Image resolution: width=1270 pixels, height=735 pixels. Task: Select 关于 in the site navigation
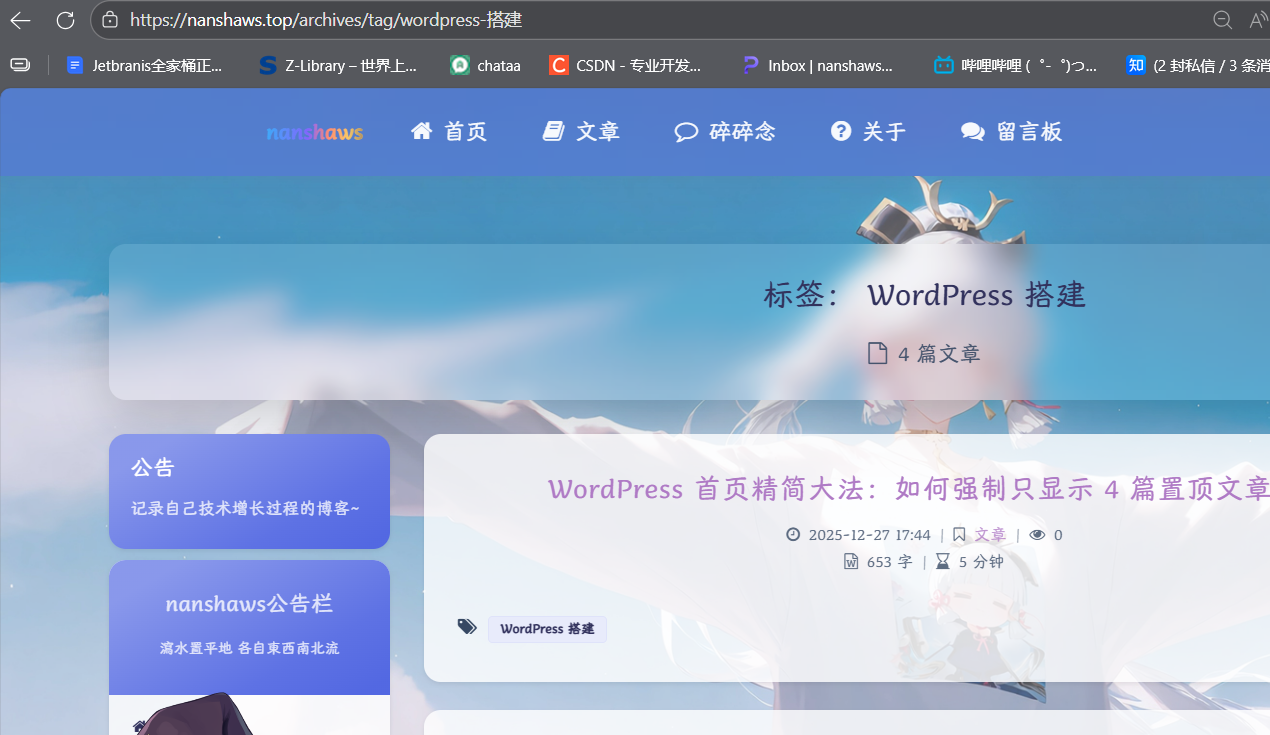point(868,132)
